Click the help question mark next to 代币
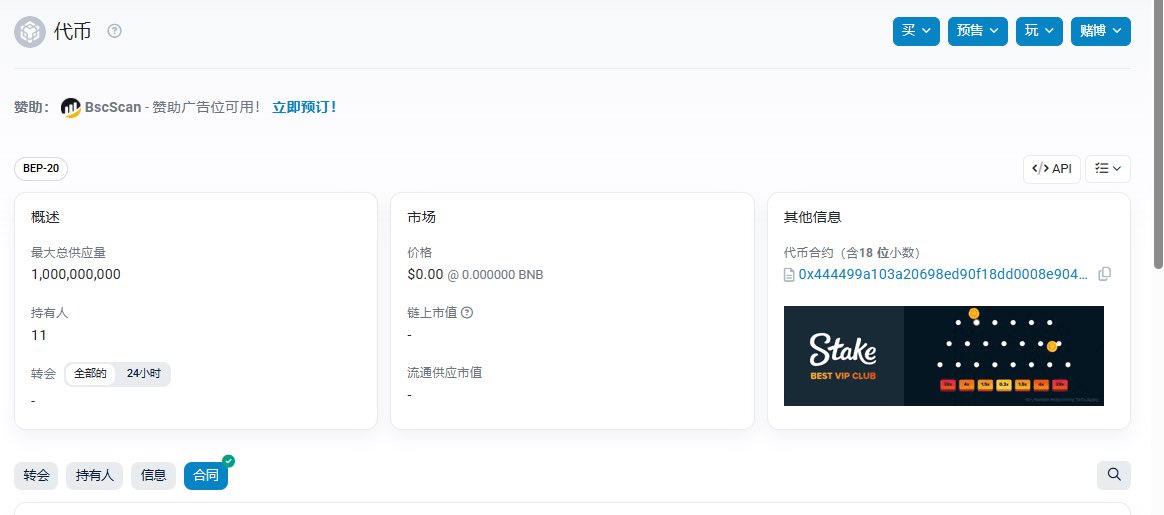1164x515 pixels. point(114,32)
